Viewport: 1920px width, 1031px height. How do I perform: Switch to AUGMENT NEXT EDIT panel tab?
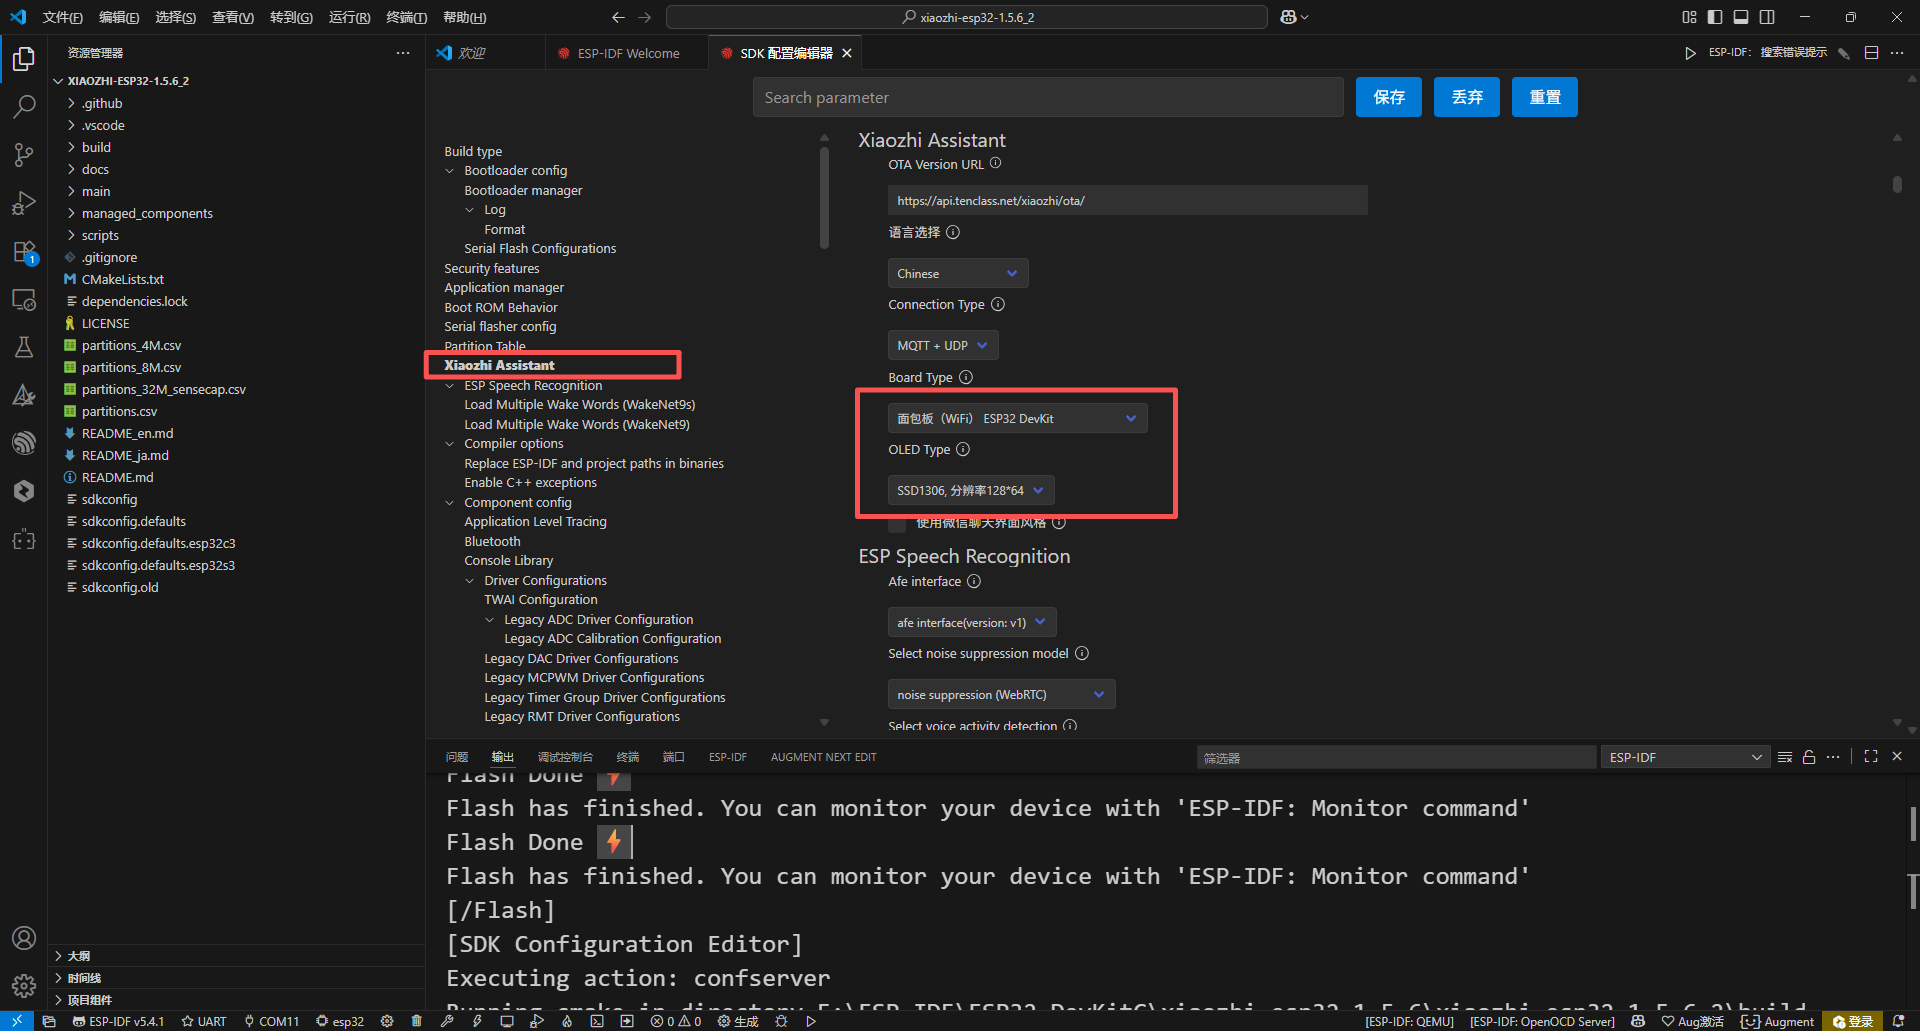(x=823, y=757)
